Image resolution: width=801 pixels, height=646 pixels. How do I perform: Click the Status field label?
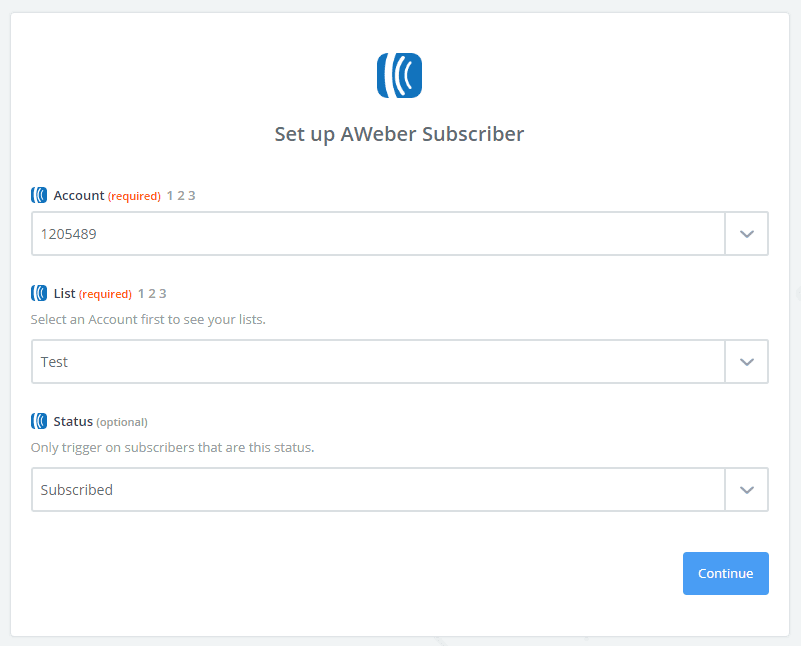(x=72, y=422)
